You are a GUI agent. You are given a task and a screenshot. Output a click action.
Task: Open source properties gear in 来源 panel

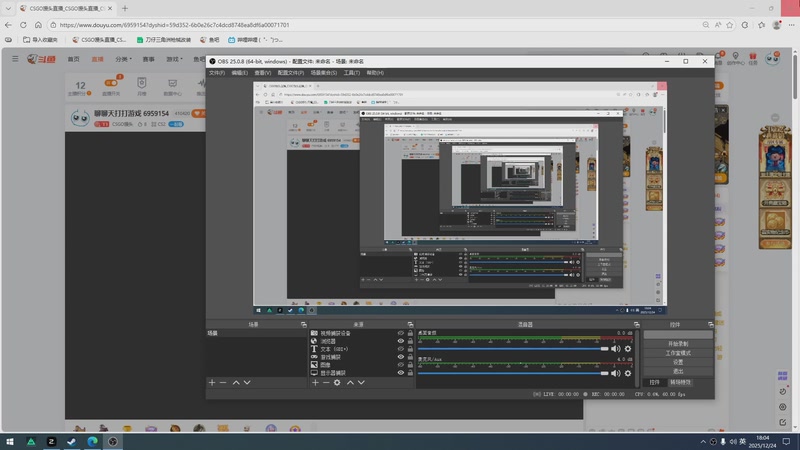pos(337,382)
